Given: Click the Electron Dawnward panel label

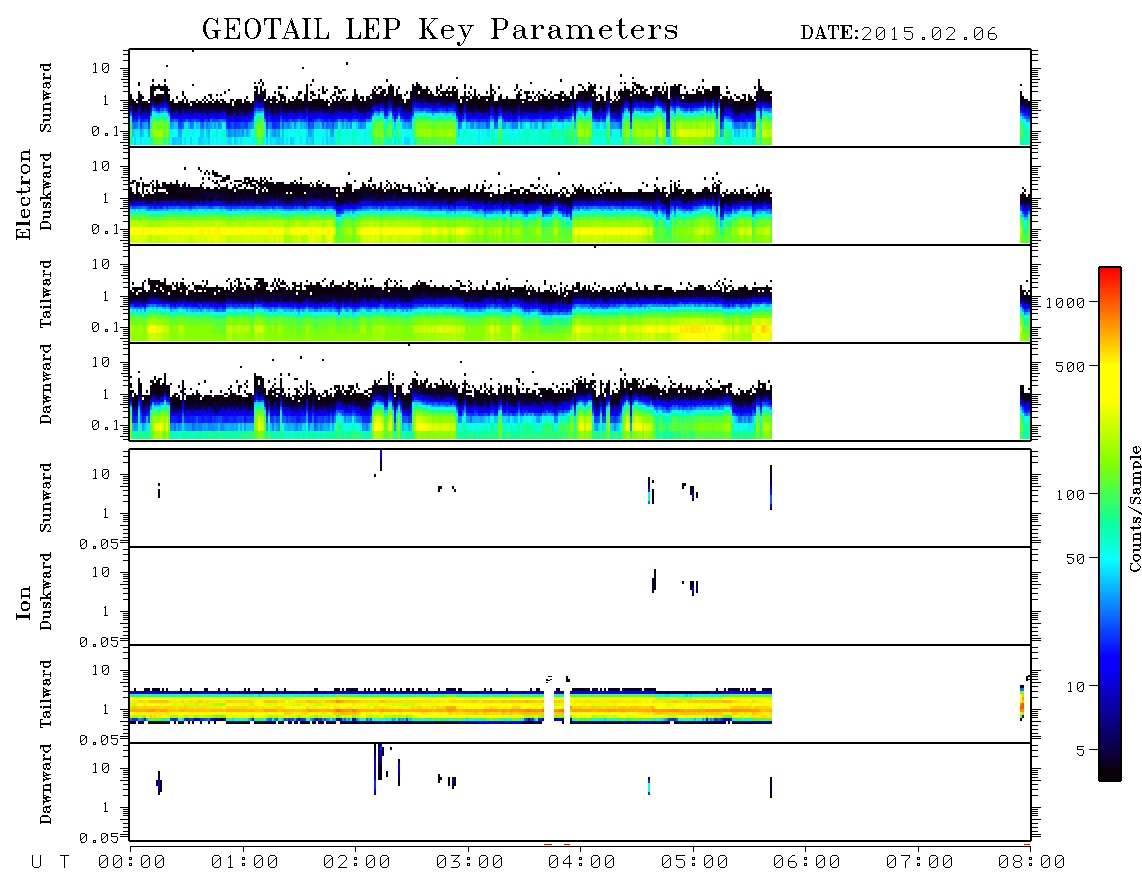Looking at the screenshot, I should [46, 384].
